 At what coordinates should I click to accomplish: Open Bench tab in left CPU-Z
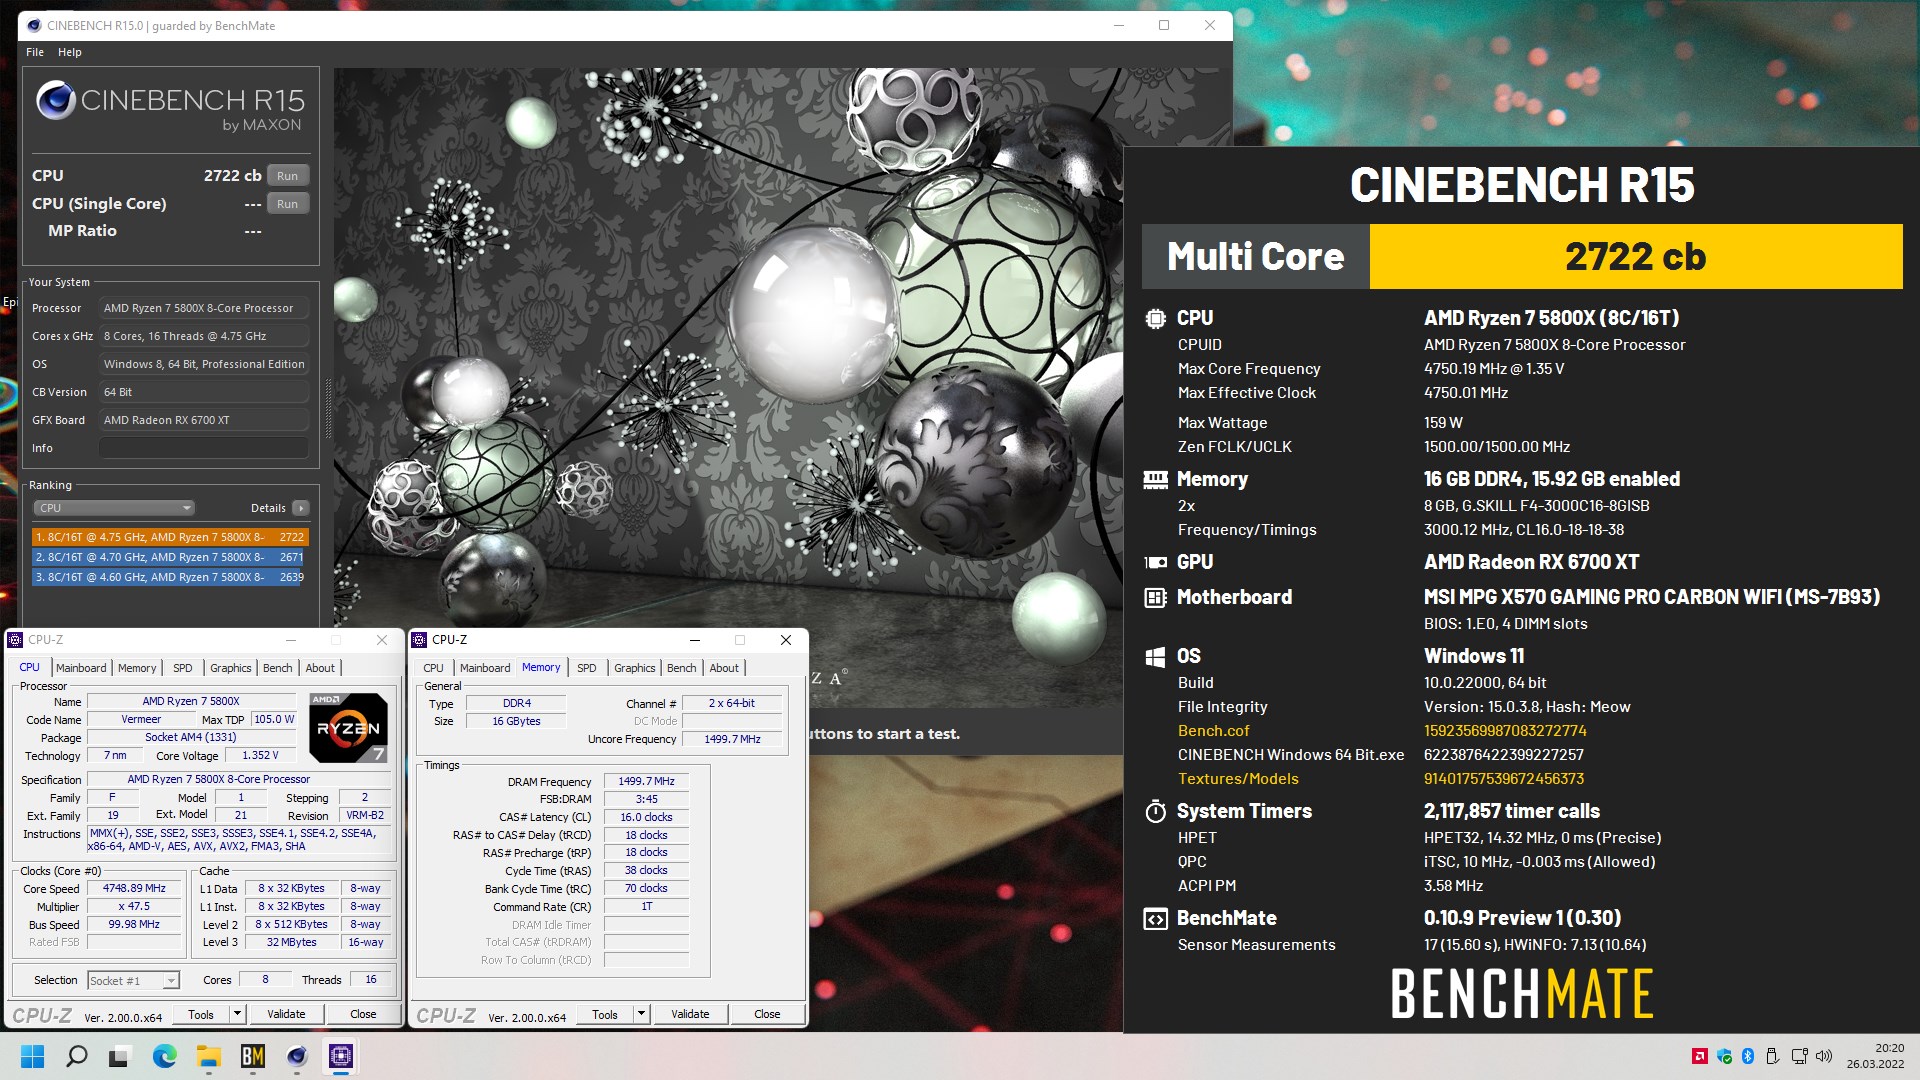click(x=278, y=668)
